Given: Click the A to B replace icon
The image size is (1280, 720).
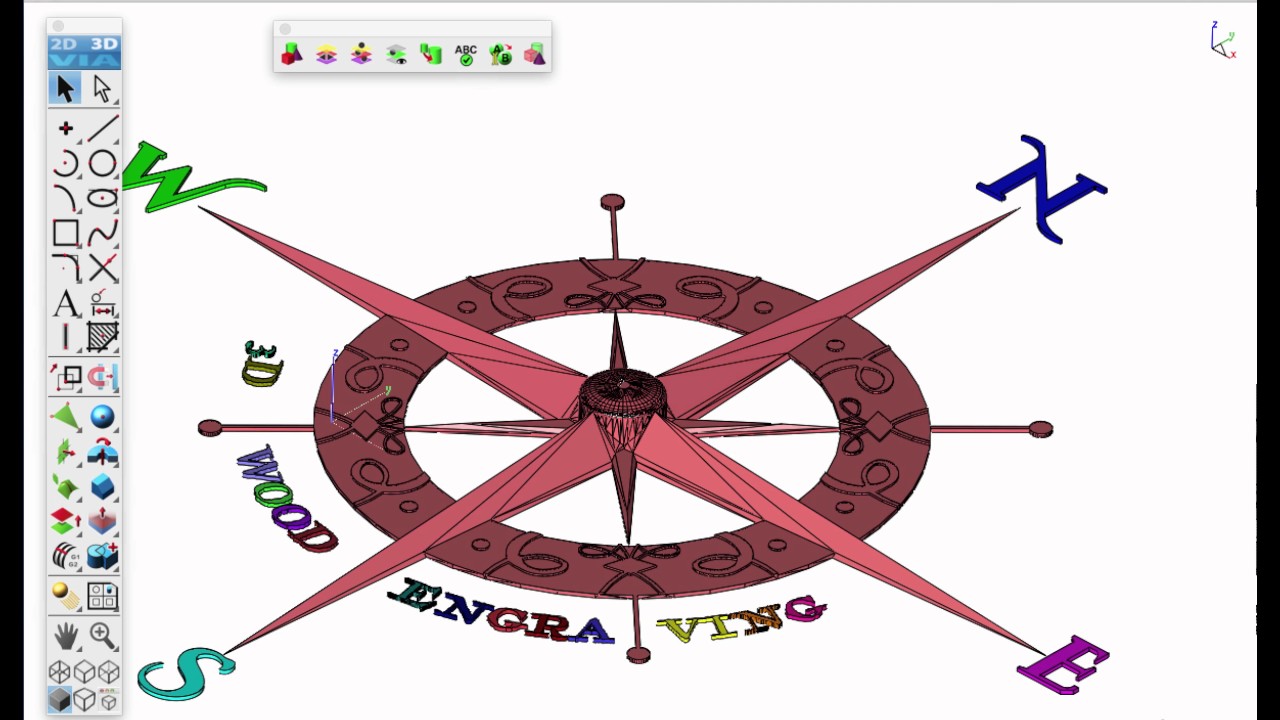Looking at the screenshot, I should [x=501, y=54].
